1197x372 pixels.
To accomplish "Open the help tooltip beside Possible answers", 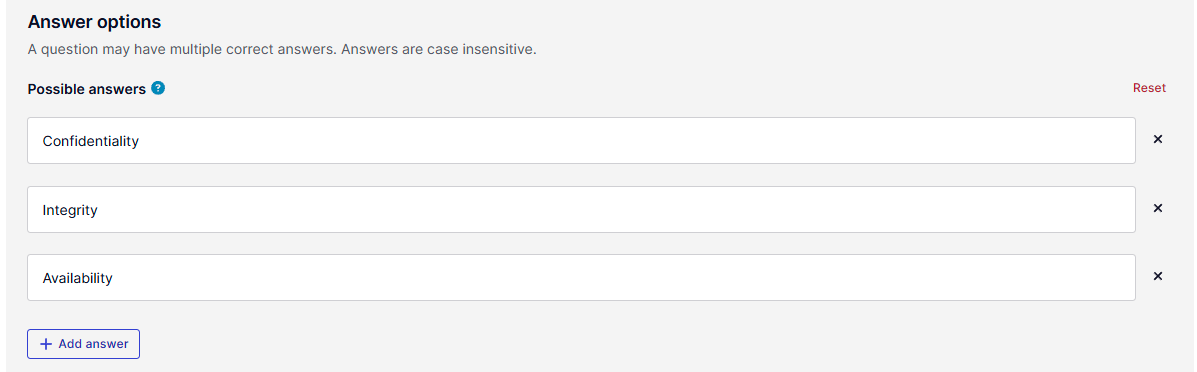I will (158, 88).
